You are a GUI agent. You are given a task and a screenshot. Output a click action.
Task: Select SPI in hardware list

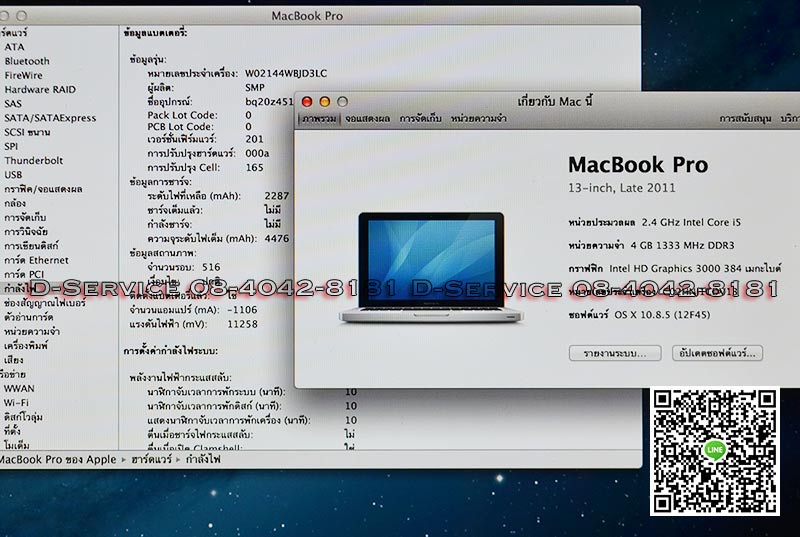click(11, 146)
